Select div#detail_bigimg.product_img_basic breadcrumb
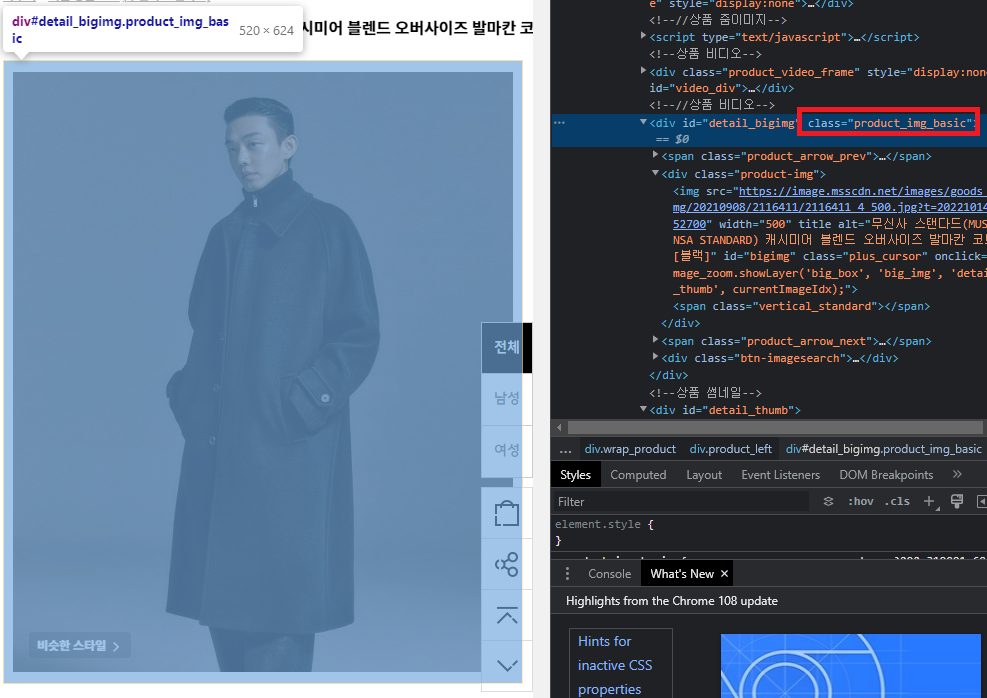The height and width of the screenshot is (698, 987). click(x=884, y=449)
